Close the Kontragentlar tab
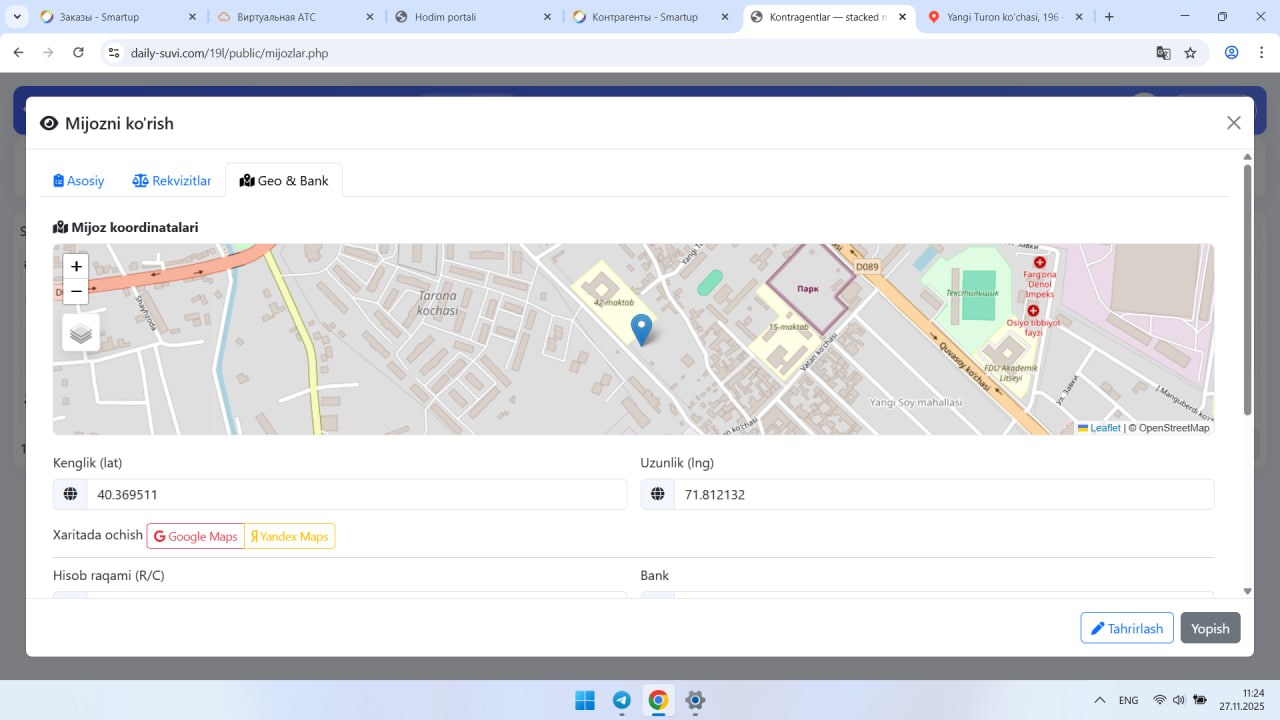 tap(903, 17)
